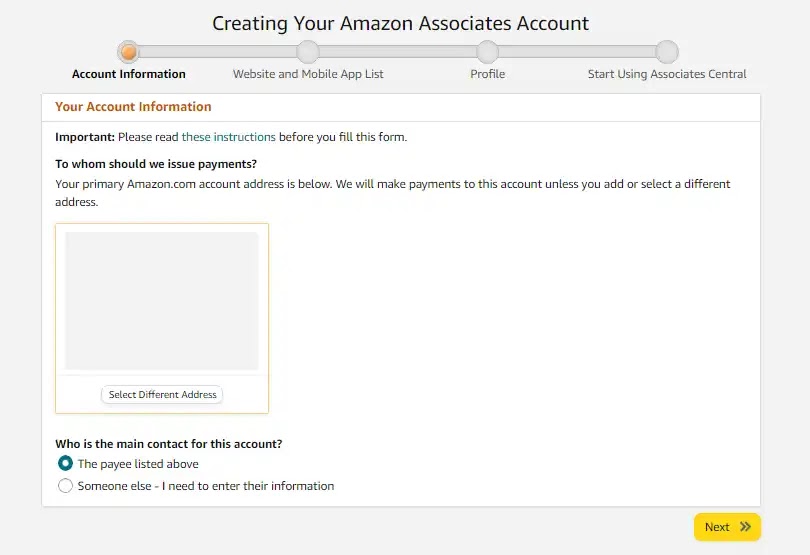Screen dimensions: 810x555
Task: Click progress bar between Profile and Start Using steps
Action: click(577, 51)
